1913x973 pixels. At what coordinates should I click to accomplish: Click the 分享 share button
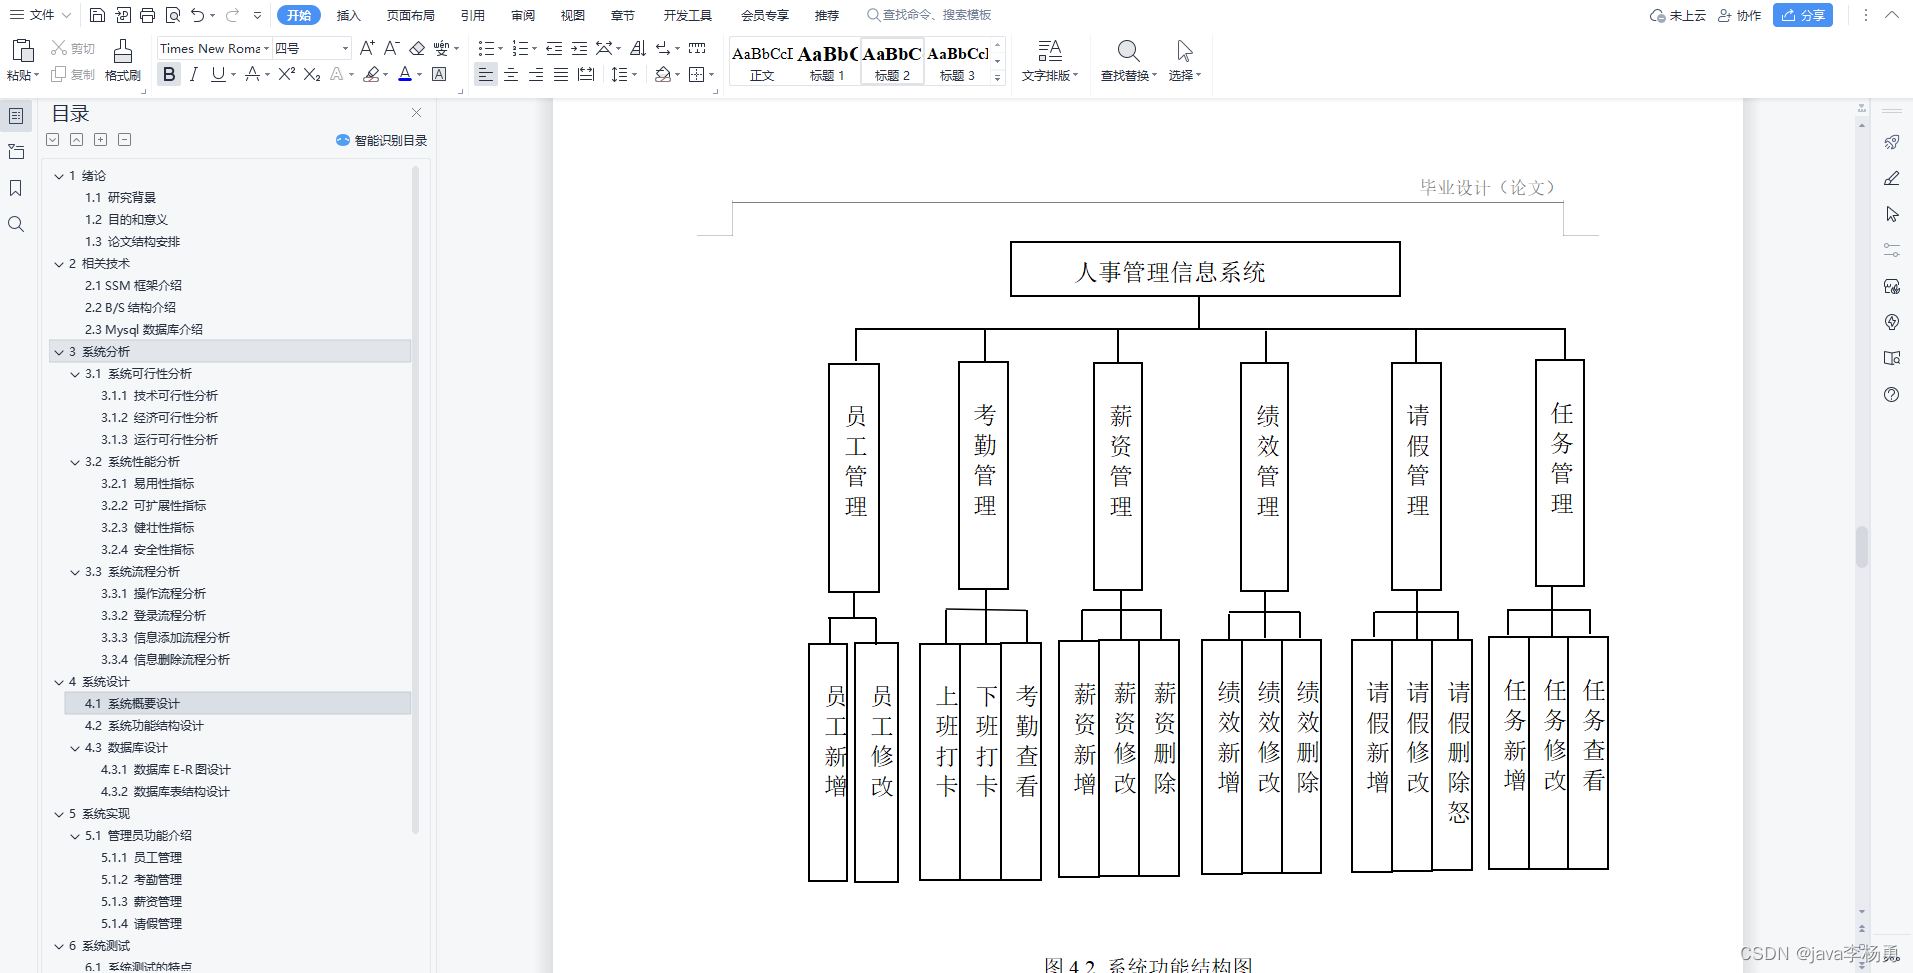pyautogui.click(x=1802, y=15)
